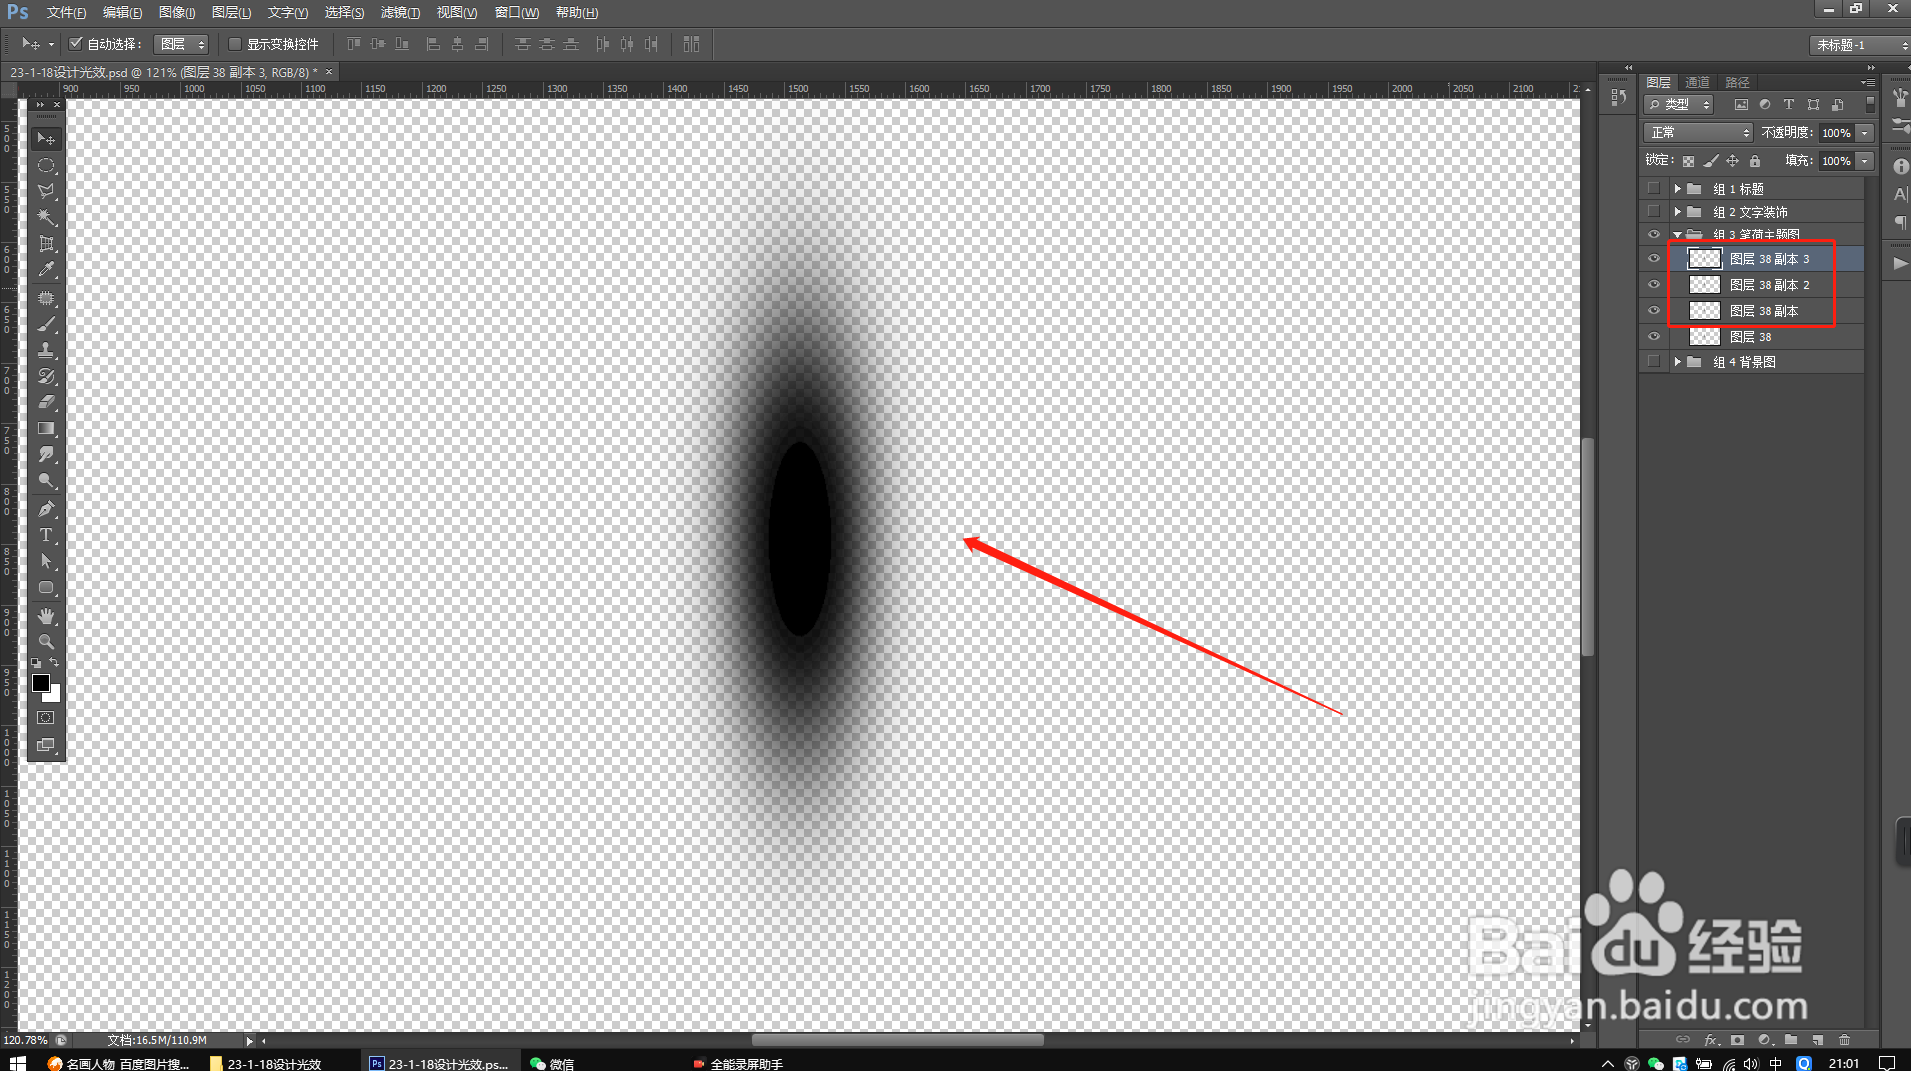Hide 图层 38 副本 3 layer eye

pyautogui.click(x=1653, y=258)
